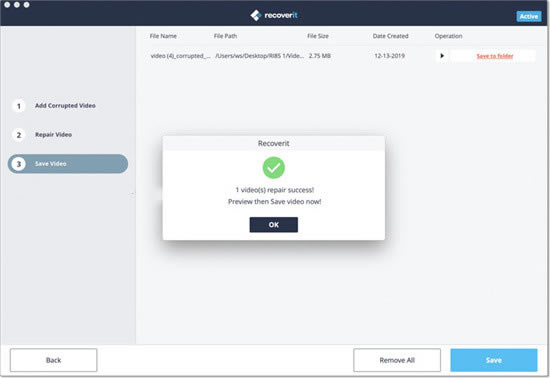Image resolution: width=550 pixels, height=378 pixels.
Task: Remove All videos from the list
Action: click(x=397, y=360)
